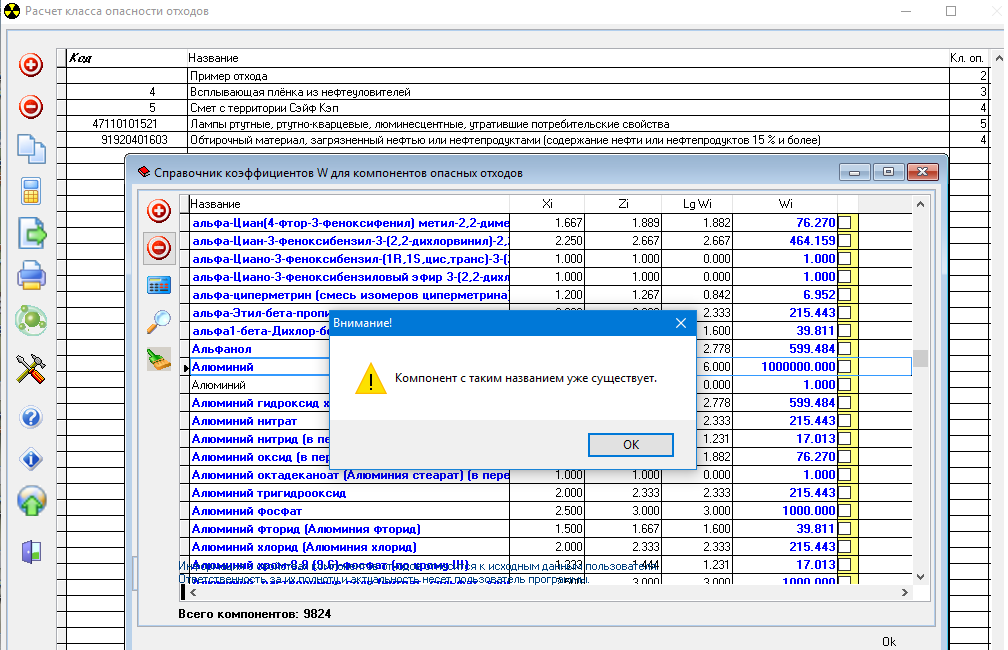The width and height of the screenshot is (1008, 650).
Task: Close the Внимание! dialog with its X button
Action: pos(680,324)
